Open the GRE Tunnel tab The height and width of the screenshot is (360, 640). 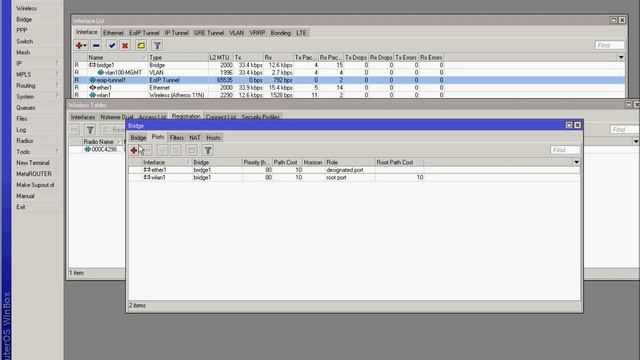coord(209,33)
